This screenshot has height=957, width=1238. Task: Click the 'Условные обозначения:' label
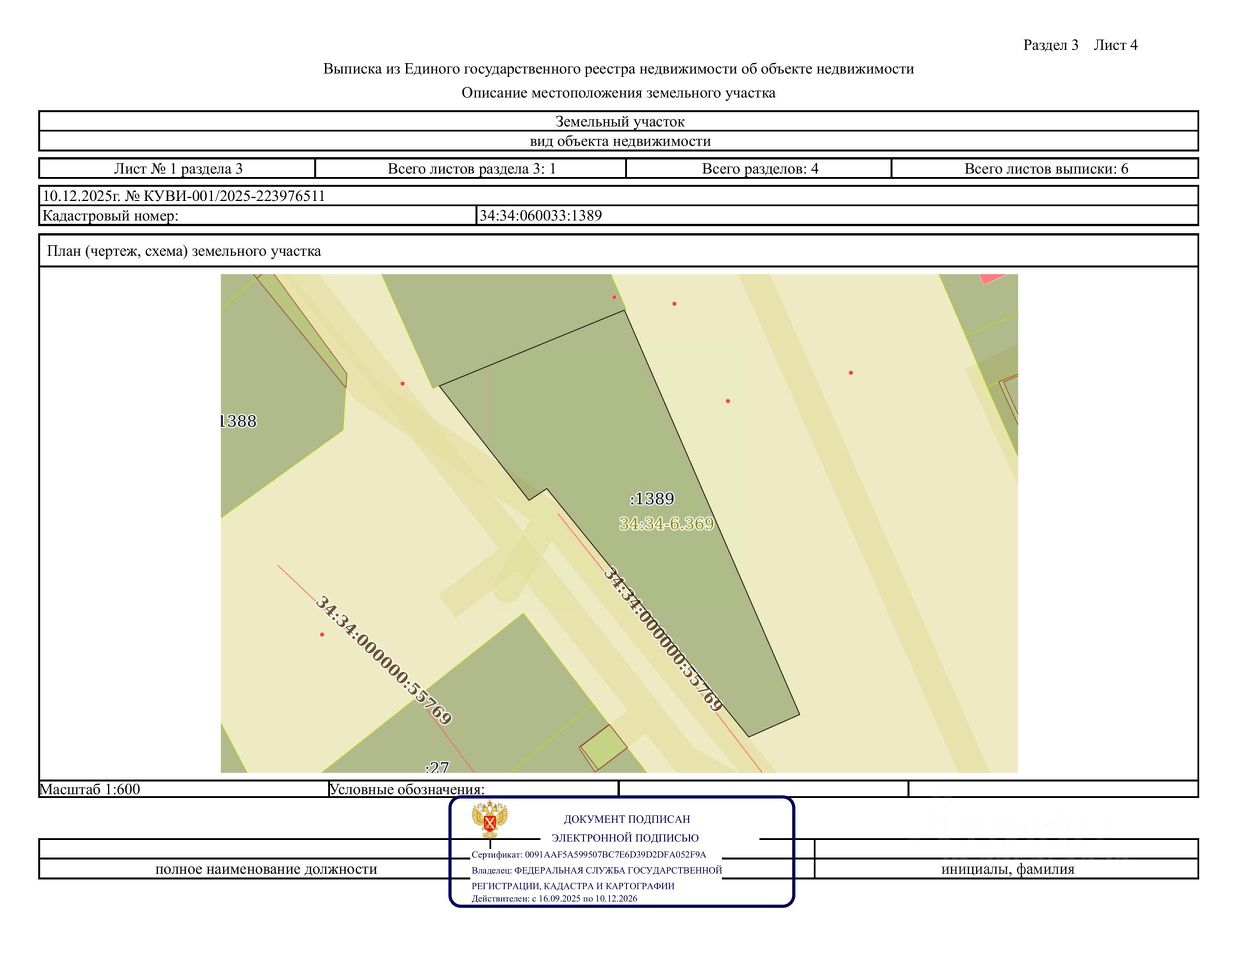coord(407,789)
